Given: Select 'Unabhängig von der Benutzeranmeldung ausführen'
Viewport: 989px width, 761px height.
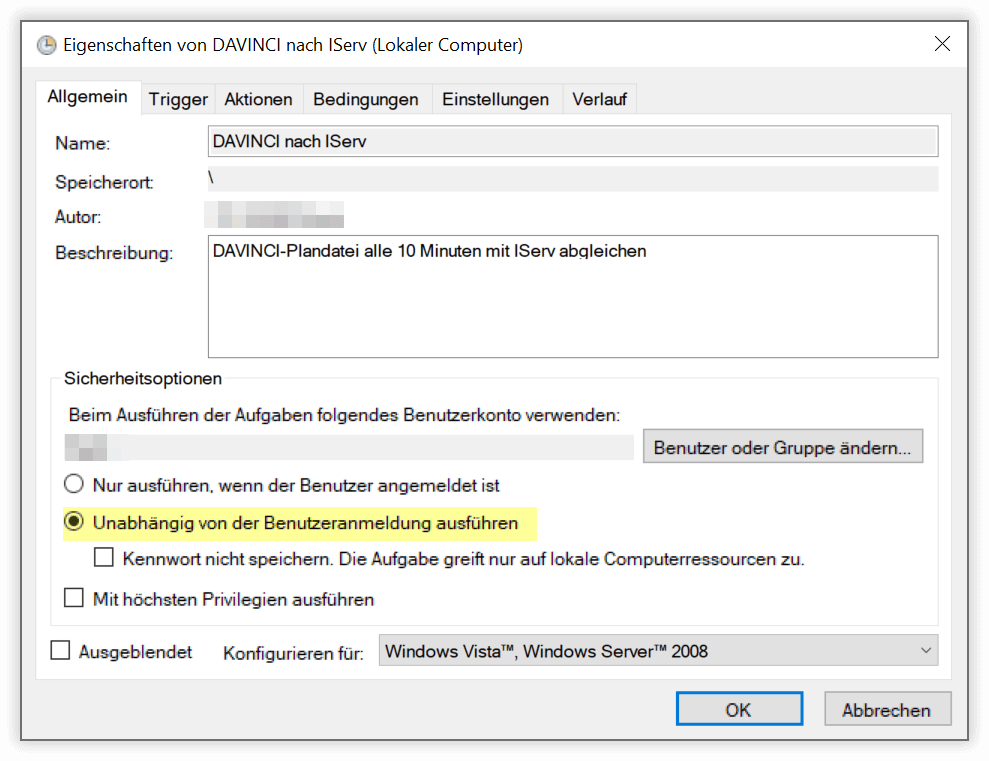Looking at the screenshot, I should 73,521.
